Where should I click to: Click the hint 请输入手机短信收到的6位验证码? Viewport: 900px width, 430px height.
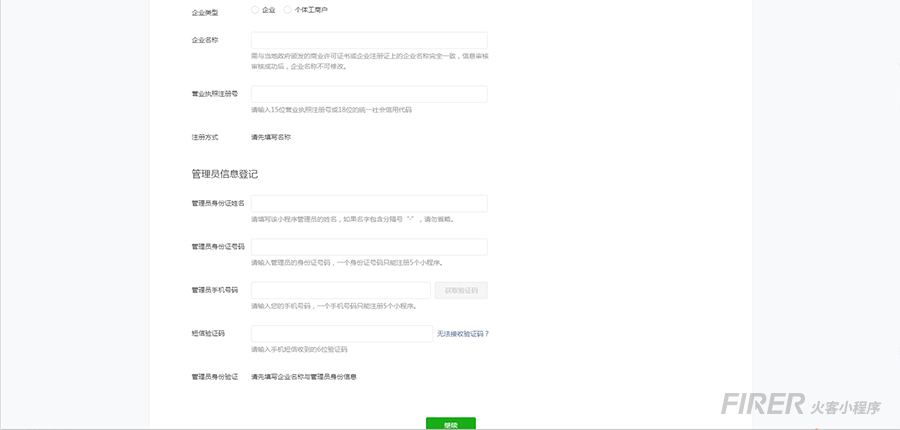click(299, 349)
